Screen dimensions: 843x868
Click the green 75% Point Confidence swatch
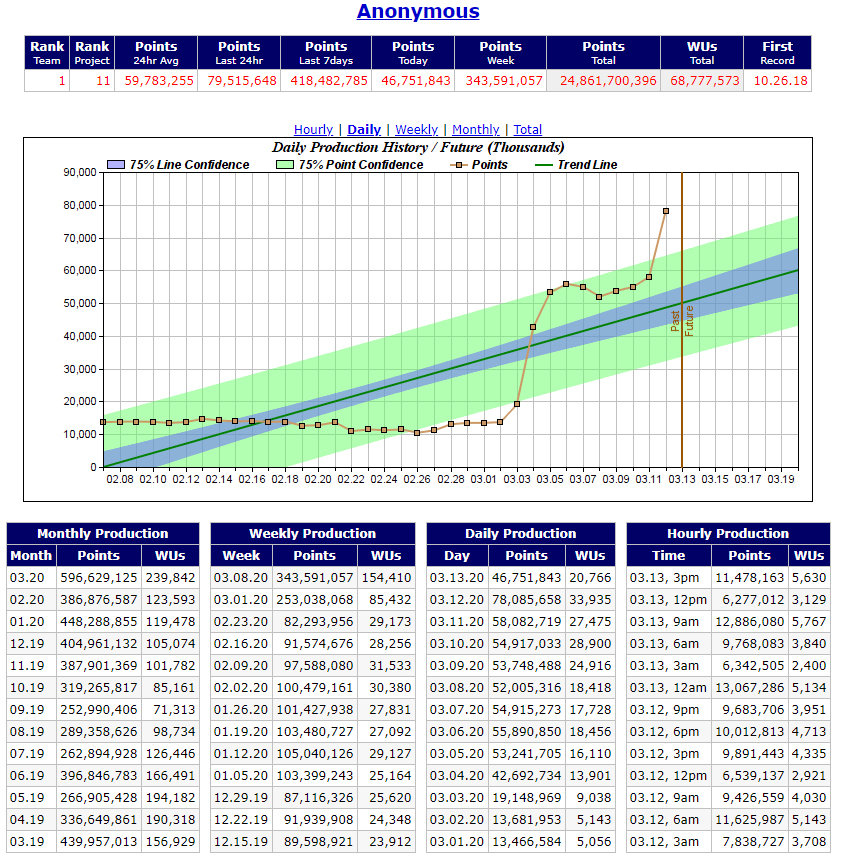tap(285, 164)
